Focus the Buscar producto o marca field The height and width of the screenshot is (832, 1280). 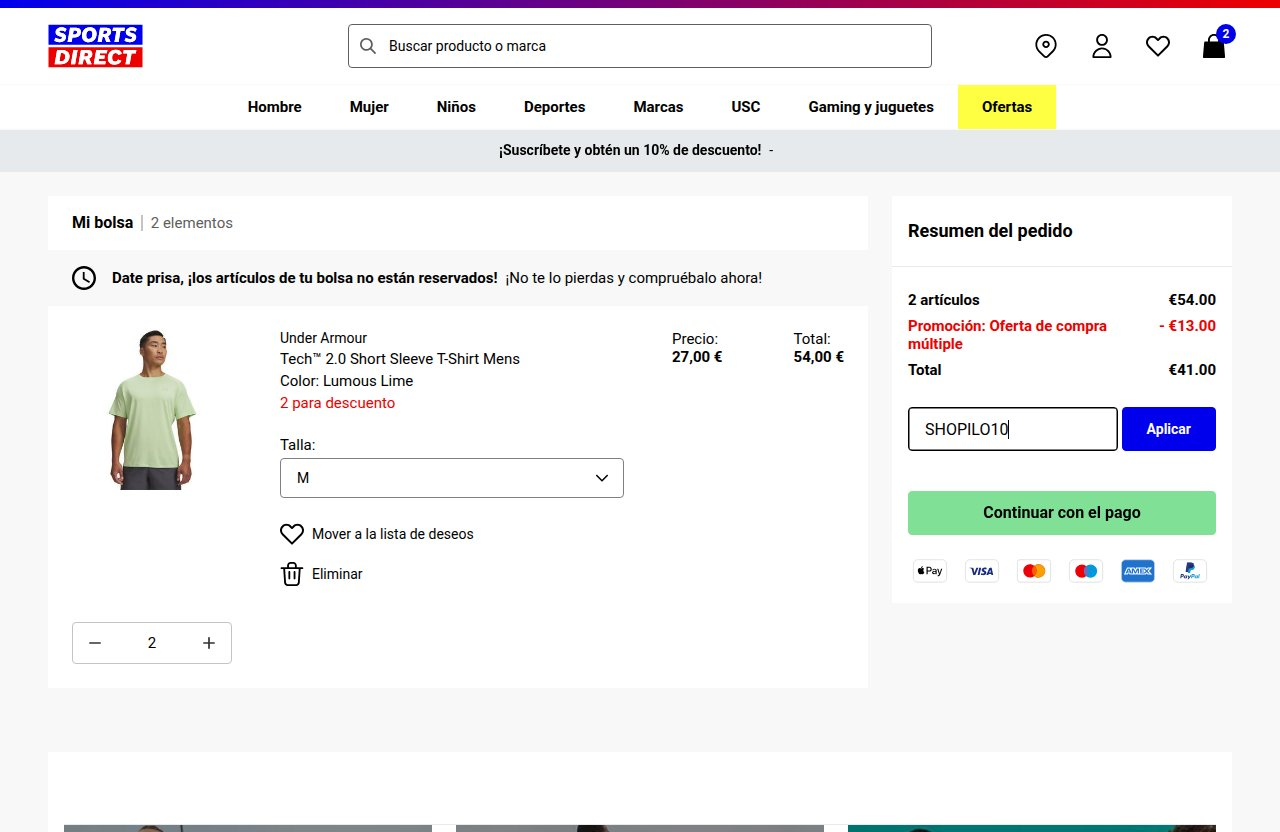click(640, 46)
